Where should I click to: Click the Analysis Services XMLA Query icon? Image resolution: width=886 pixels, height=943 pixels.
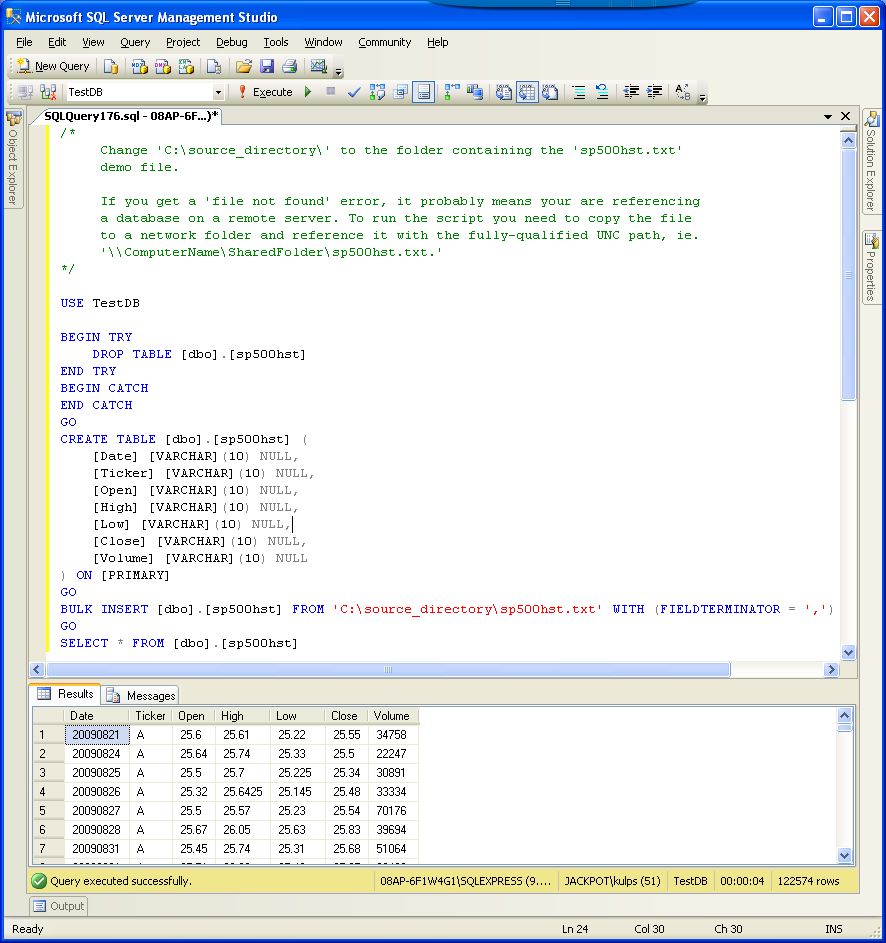[x=186, y=66]
